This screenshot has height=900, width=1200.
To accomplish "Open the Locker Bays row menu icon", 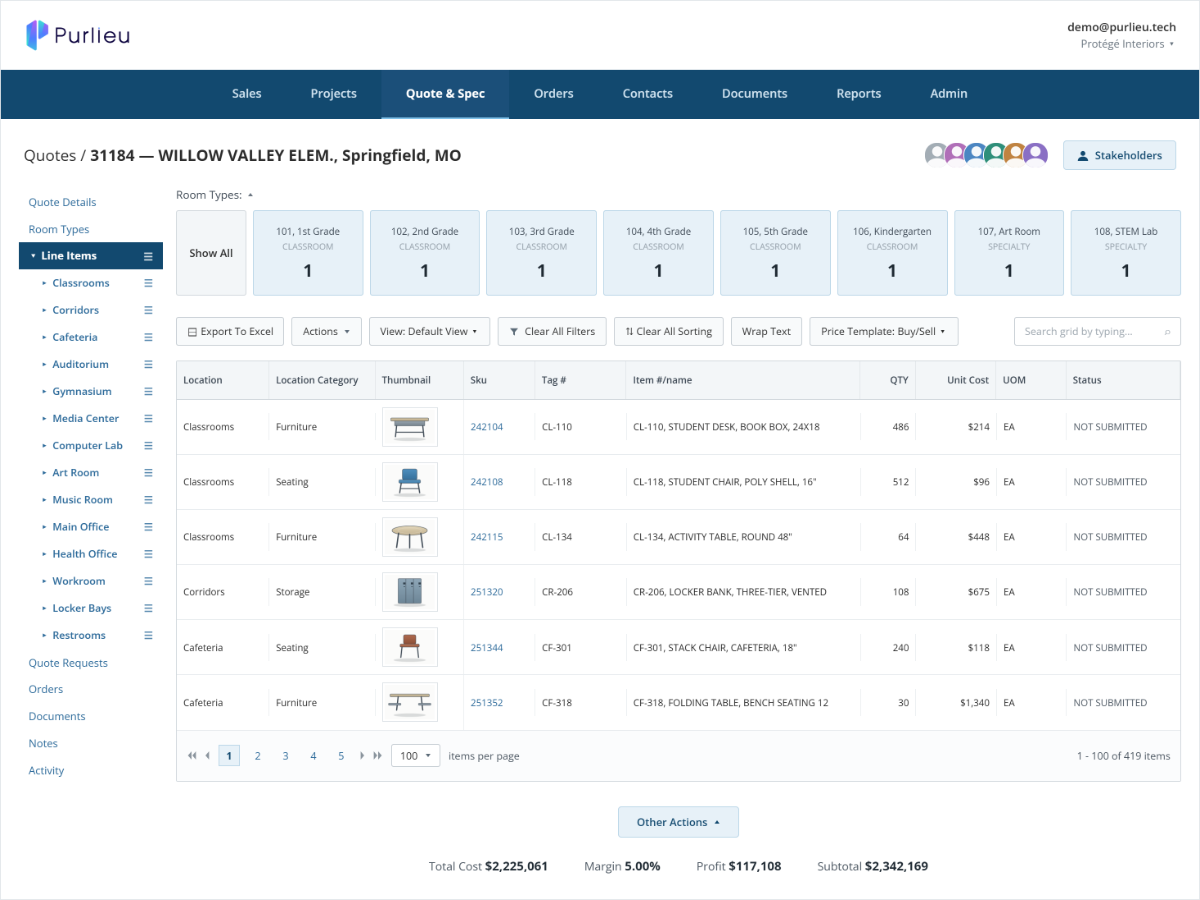I will [x=148, y=608].
